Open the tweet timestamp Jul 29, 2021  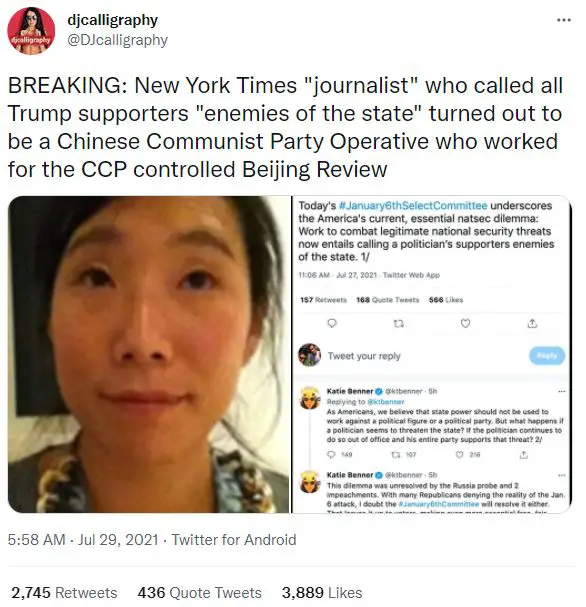pos(83,540)
